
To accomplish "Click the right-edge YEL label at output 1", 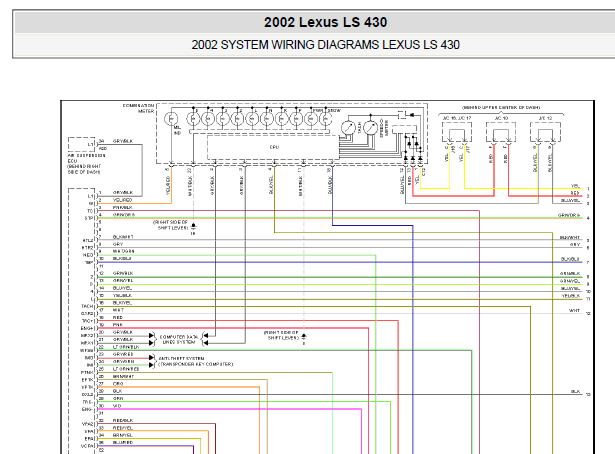I will [x=575, y=186].
